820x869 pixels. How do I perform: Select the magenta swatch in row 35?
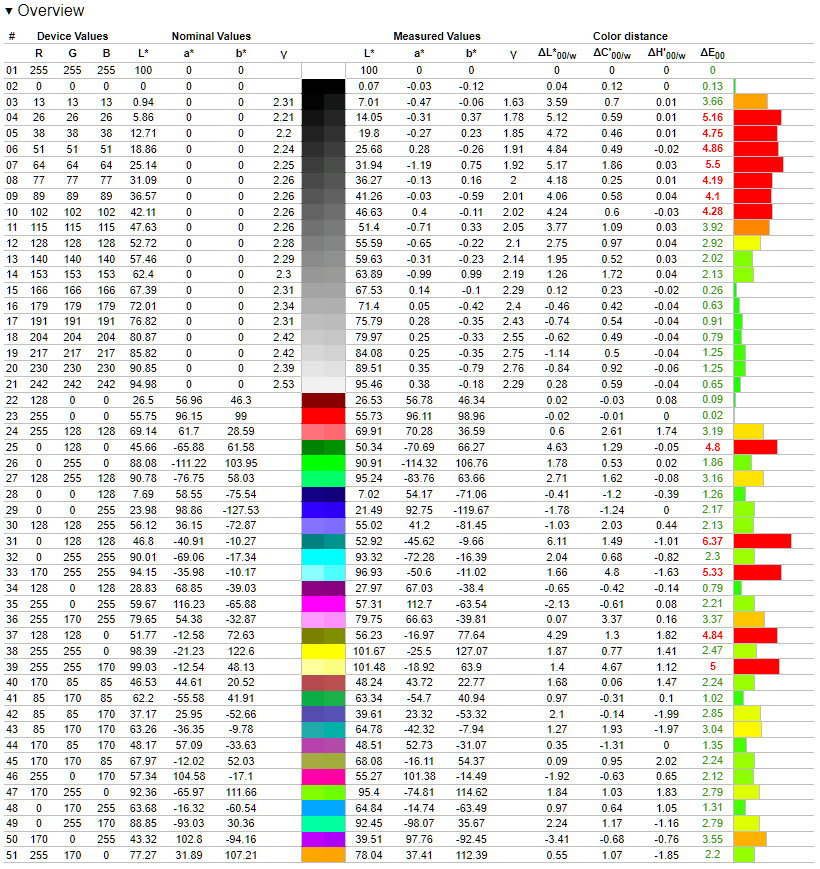[x=323, y=605]
